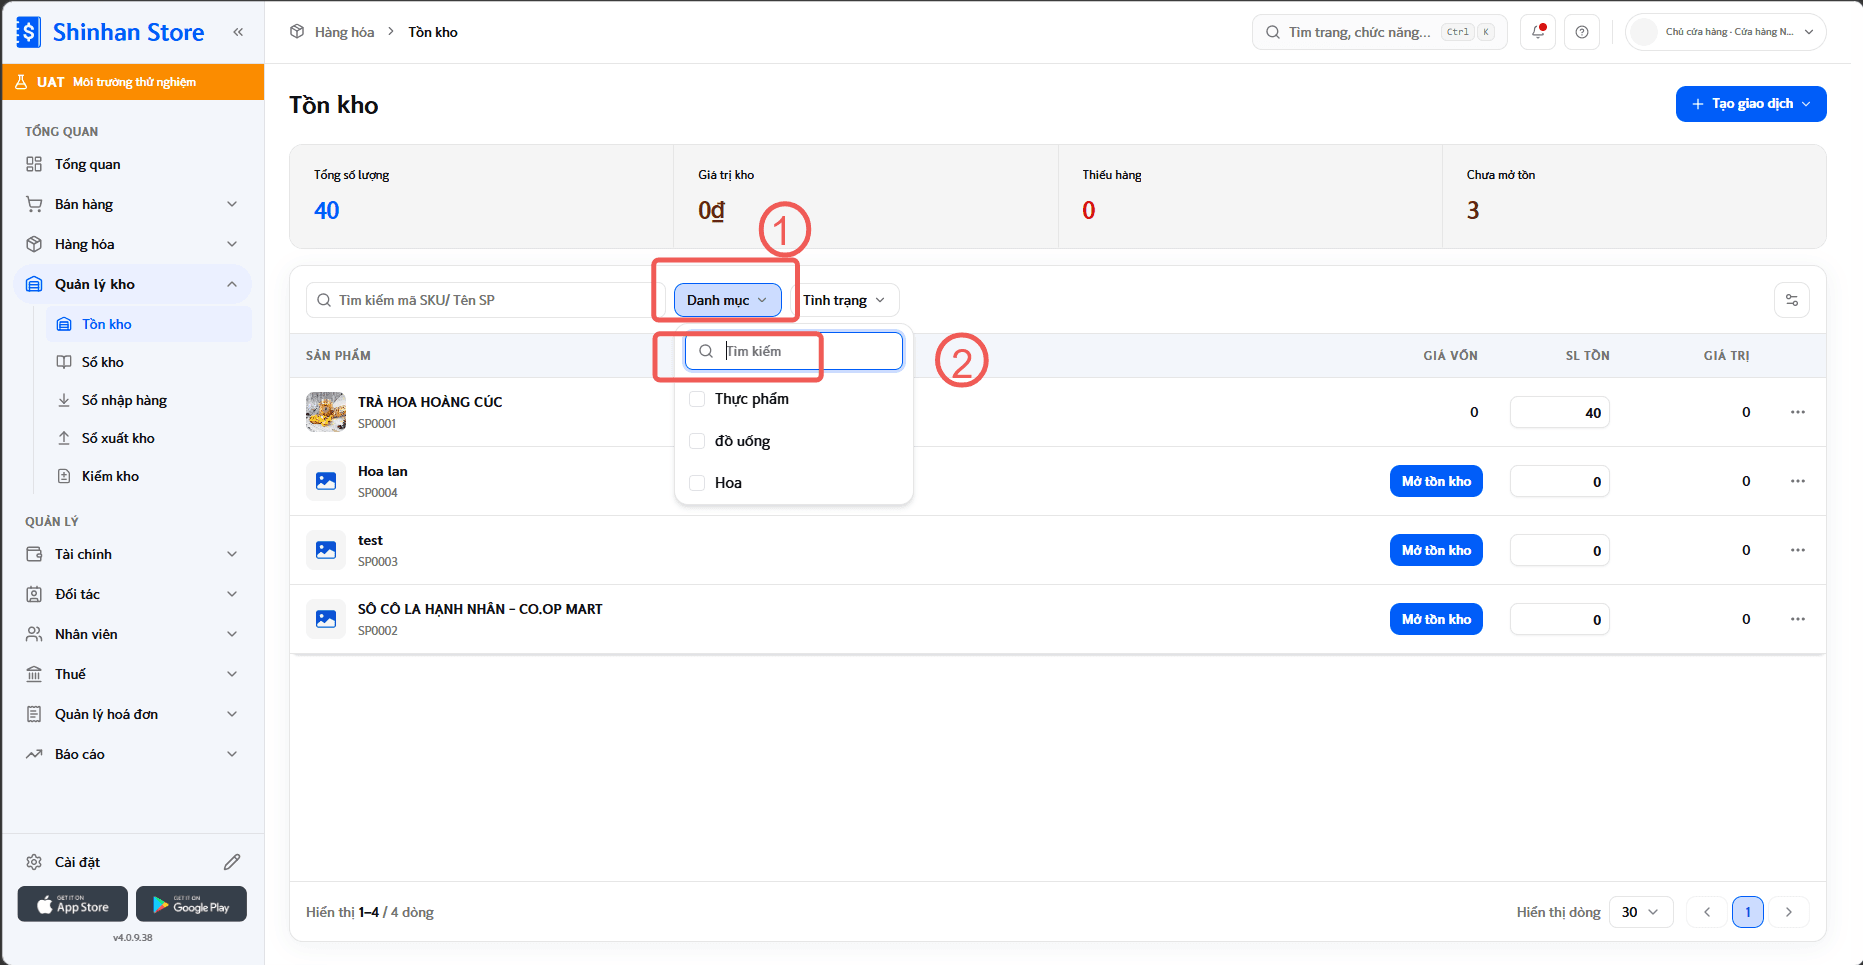Focus the SKU/Tên SP search field
Viewport: 1863px width, 965px height.
[486, 300]
